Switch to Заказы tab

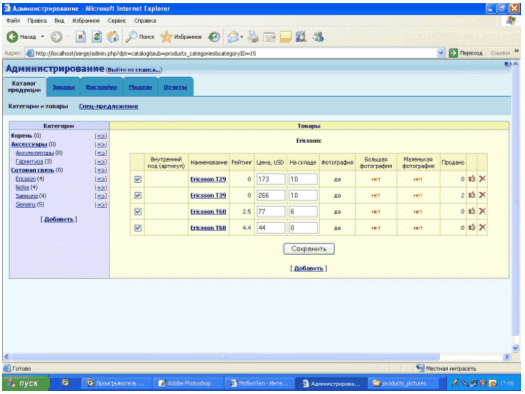[x=64, y=87]
